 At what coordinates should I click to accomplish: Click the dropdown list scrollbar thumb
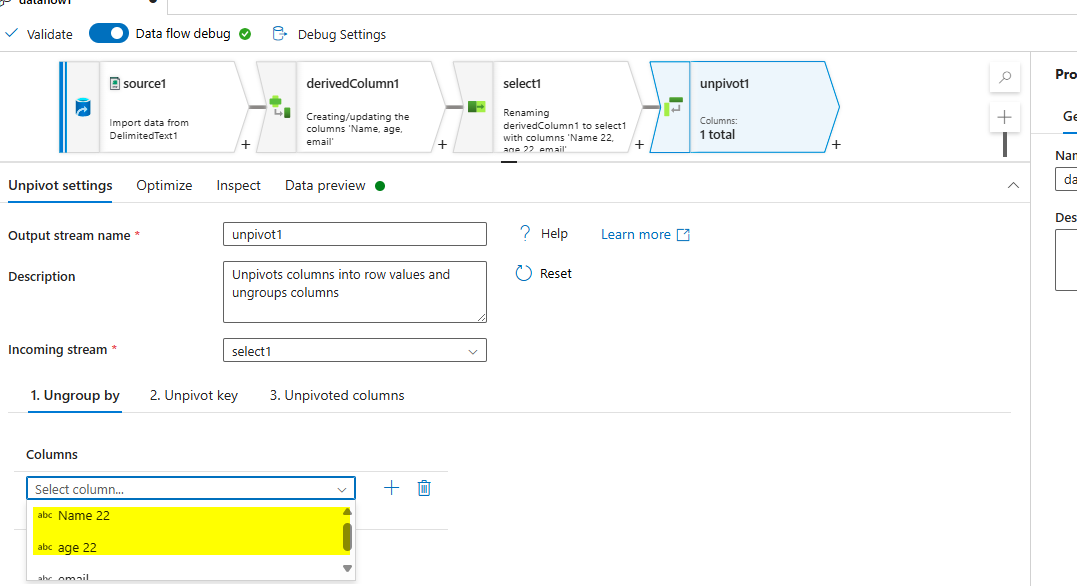(347, 537)
